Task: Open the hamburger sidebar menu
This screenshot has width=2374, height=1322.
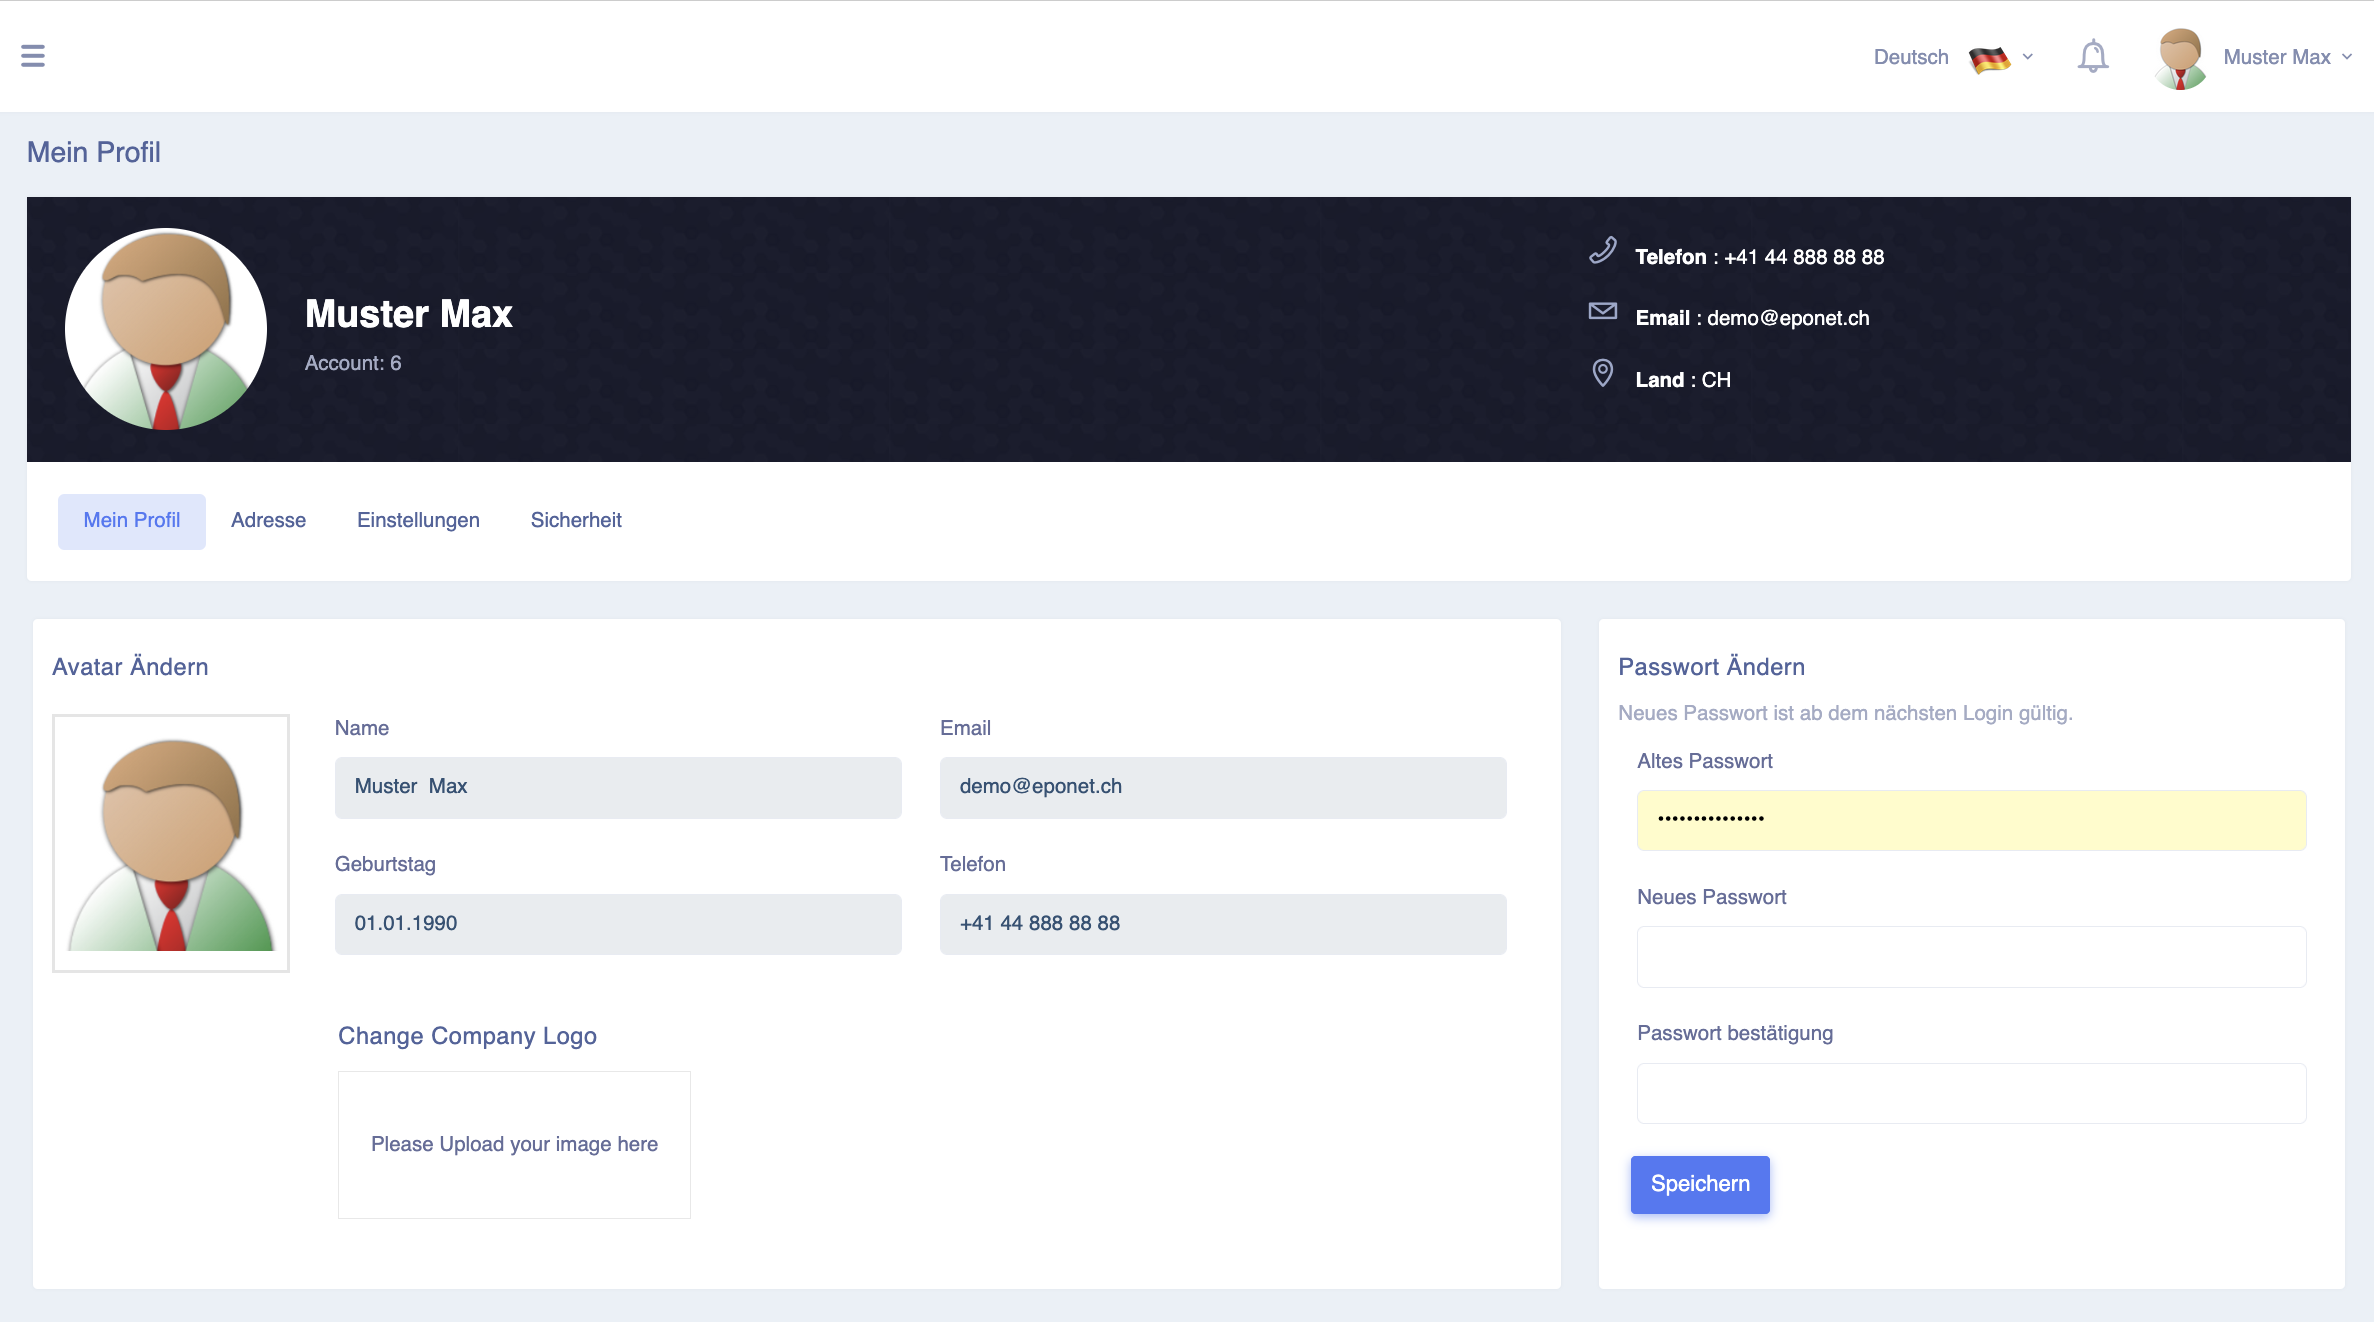Action: (33, 56)
